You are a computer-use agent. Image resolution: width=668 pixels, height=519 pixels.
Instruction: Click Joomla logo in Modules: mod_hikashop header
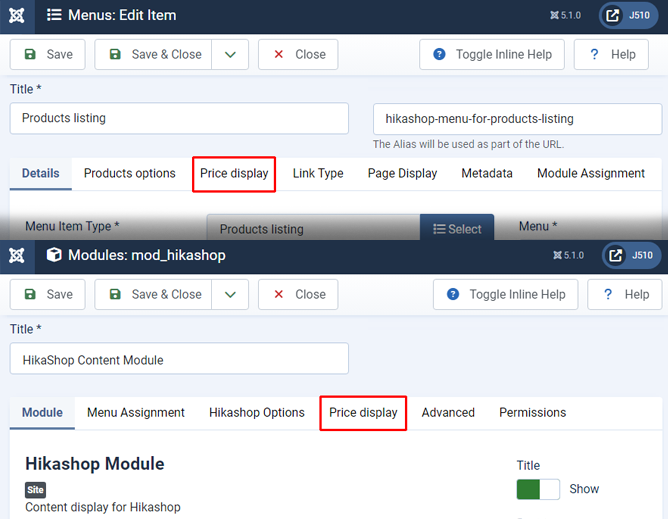pyautogui.click(x=17, y=256)
